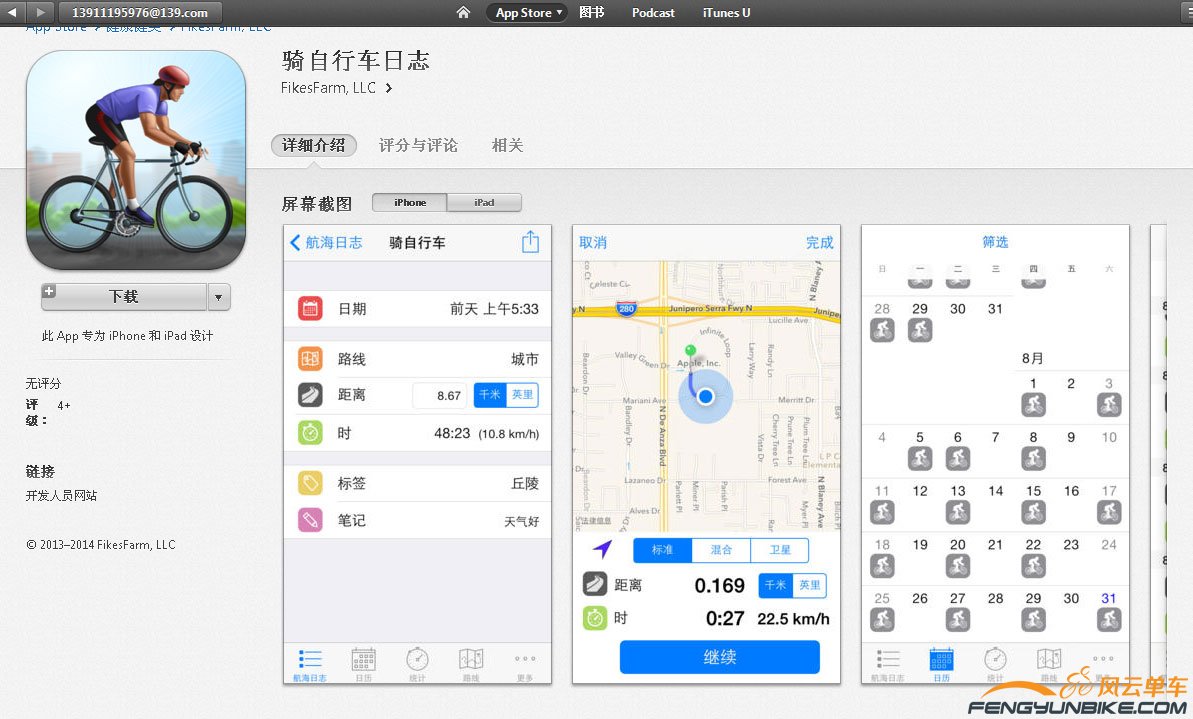Switch distance unit to 英里
The height and width of the screenshot is (719, 1193).
[524, 395]
